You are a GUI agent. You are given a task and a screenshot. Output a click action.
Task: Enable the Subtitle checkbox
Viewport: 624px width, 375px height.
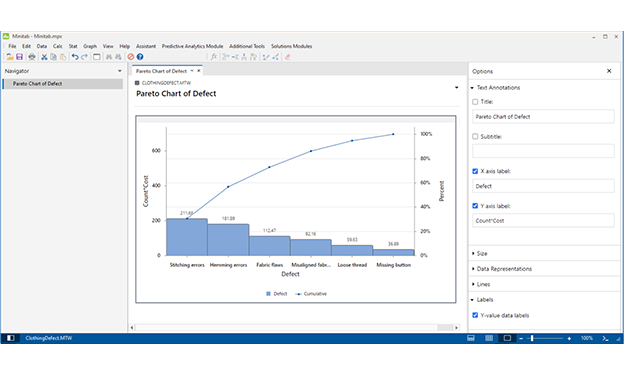pyautogui.click(x=475, y=137)
